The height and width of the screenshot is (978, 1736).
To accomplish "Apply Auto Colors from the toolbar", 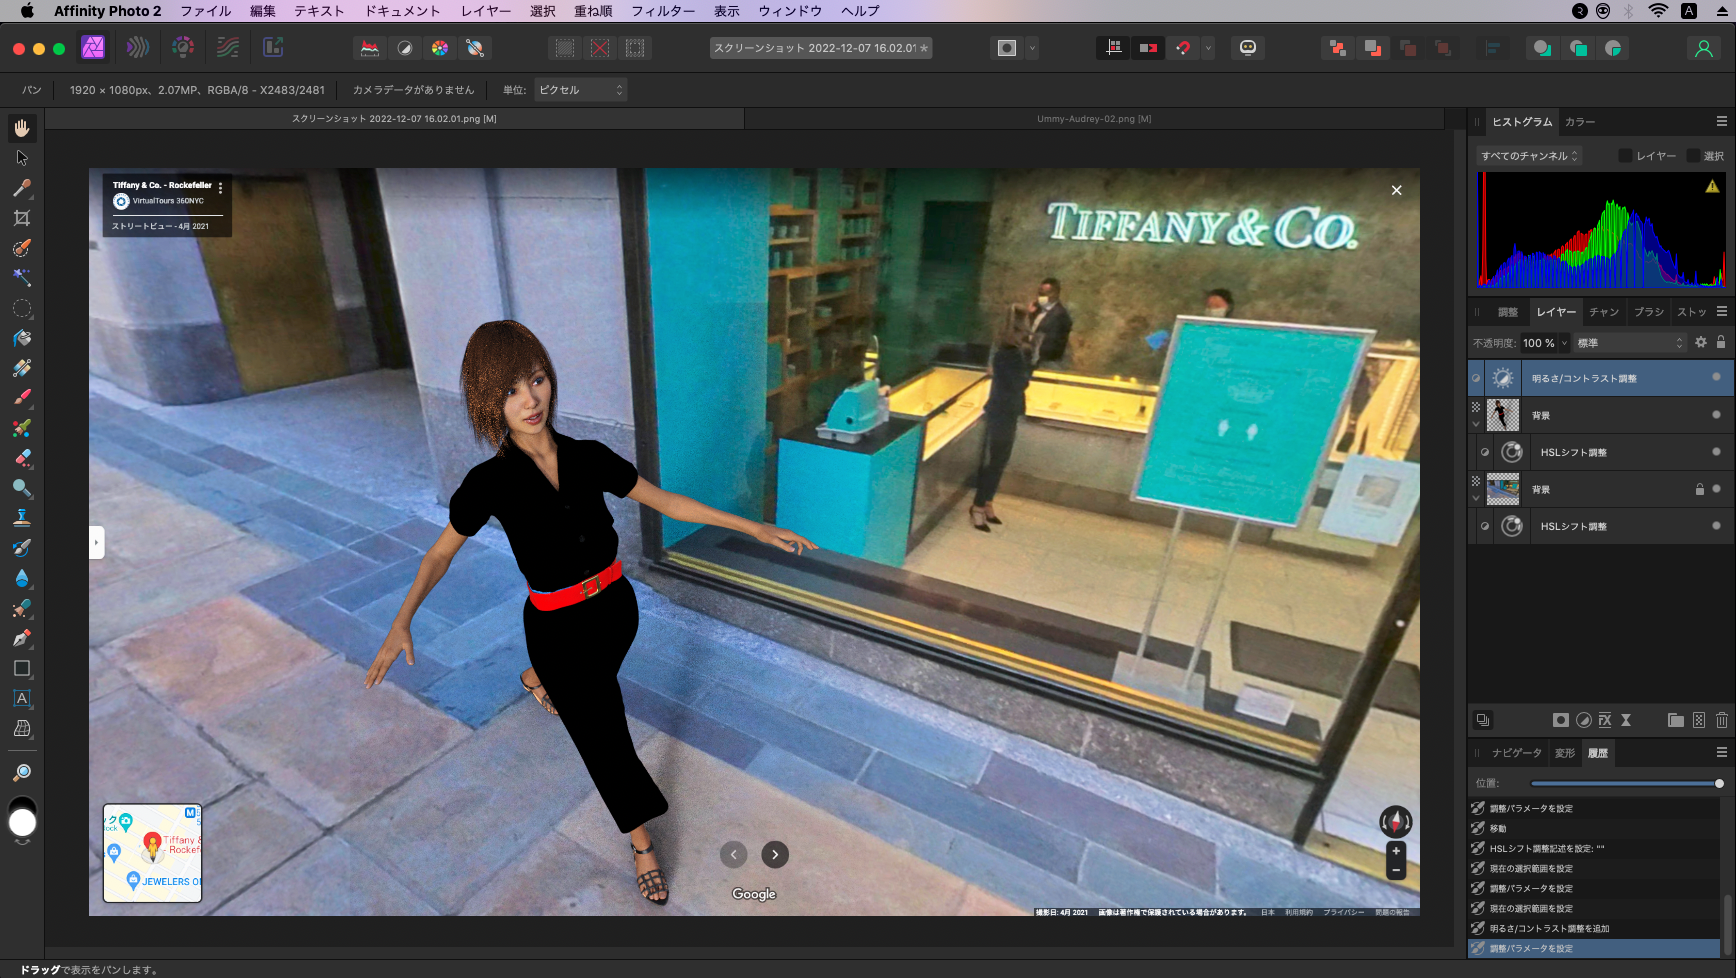I will tap(440, 48).
